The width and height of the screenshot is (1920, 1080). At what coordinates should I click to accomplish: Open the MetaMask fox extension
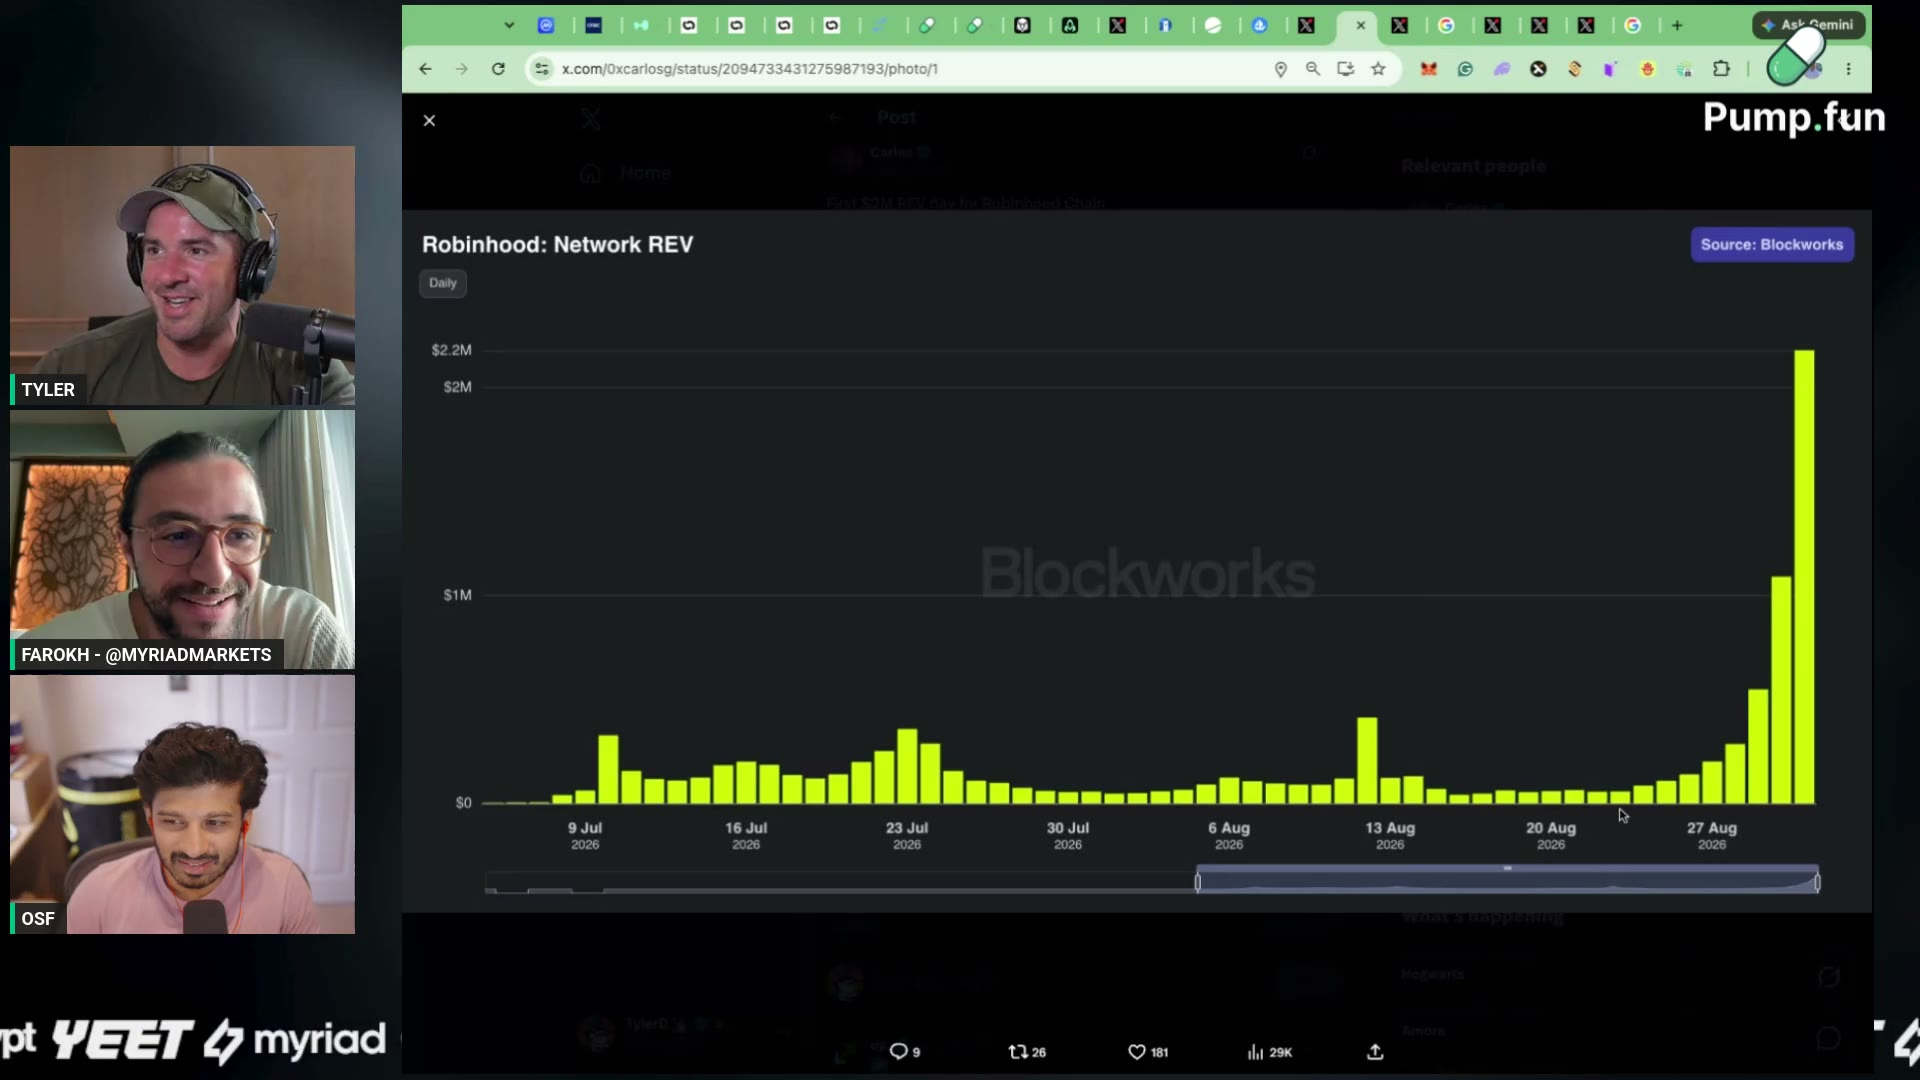point(1428,69)
